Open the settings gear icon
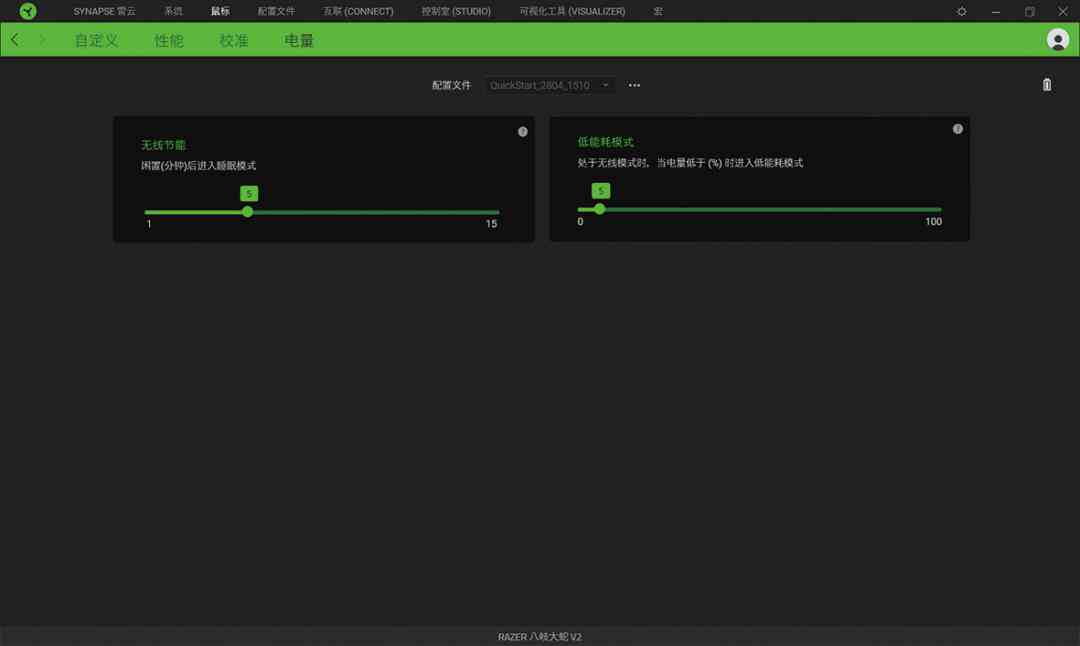 [962, 12]
